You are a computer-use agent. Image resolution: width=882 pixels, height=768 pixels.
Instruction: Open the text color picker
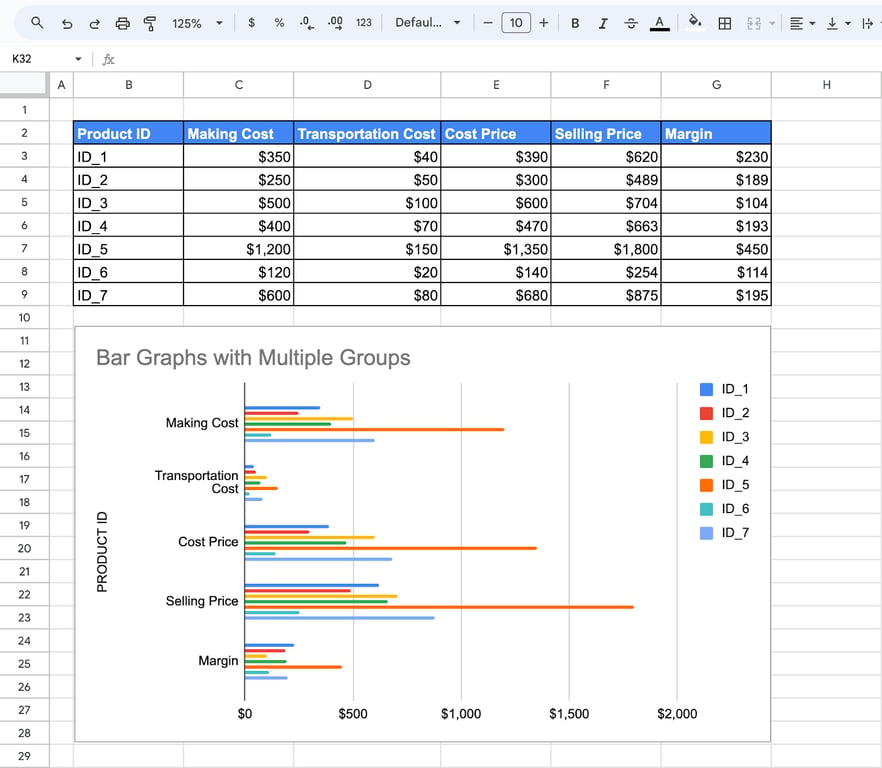[659, 23]
